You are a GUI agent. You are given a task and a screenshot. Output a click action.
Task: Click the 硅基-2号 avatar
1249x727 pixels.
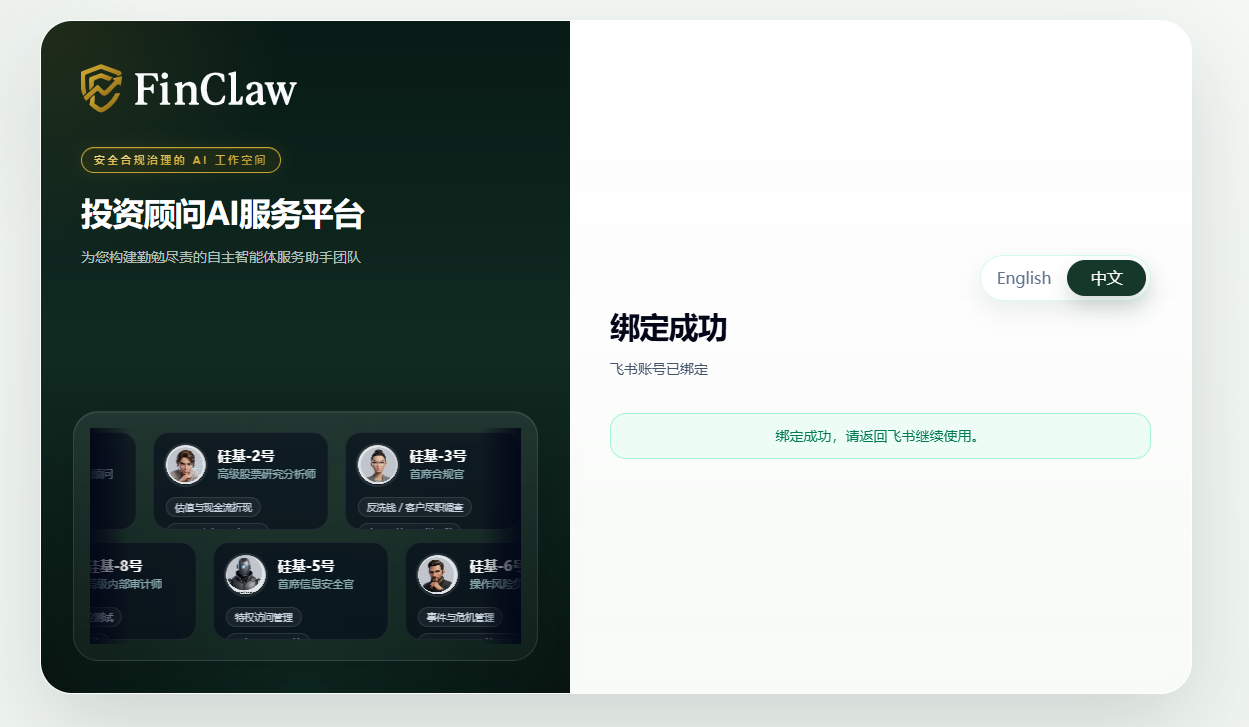pos(186,465)
